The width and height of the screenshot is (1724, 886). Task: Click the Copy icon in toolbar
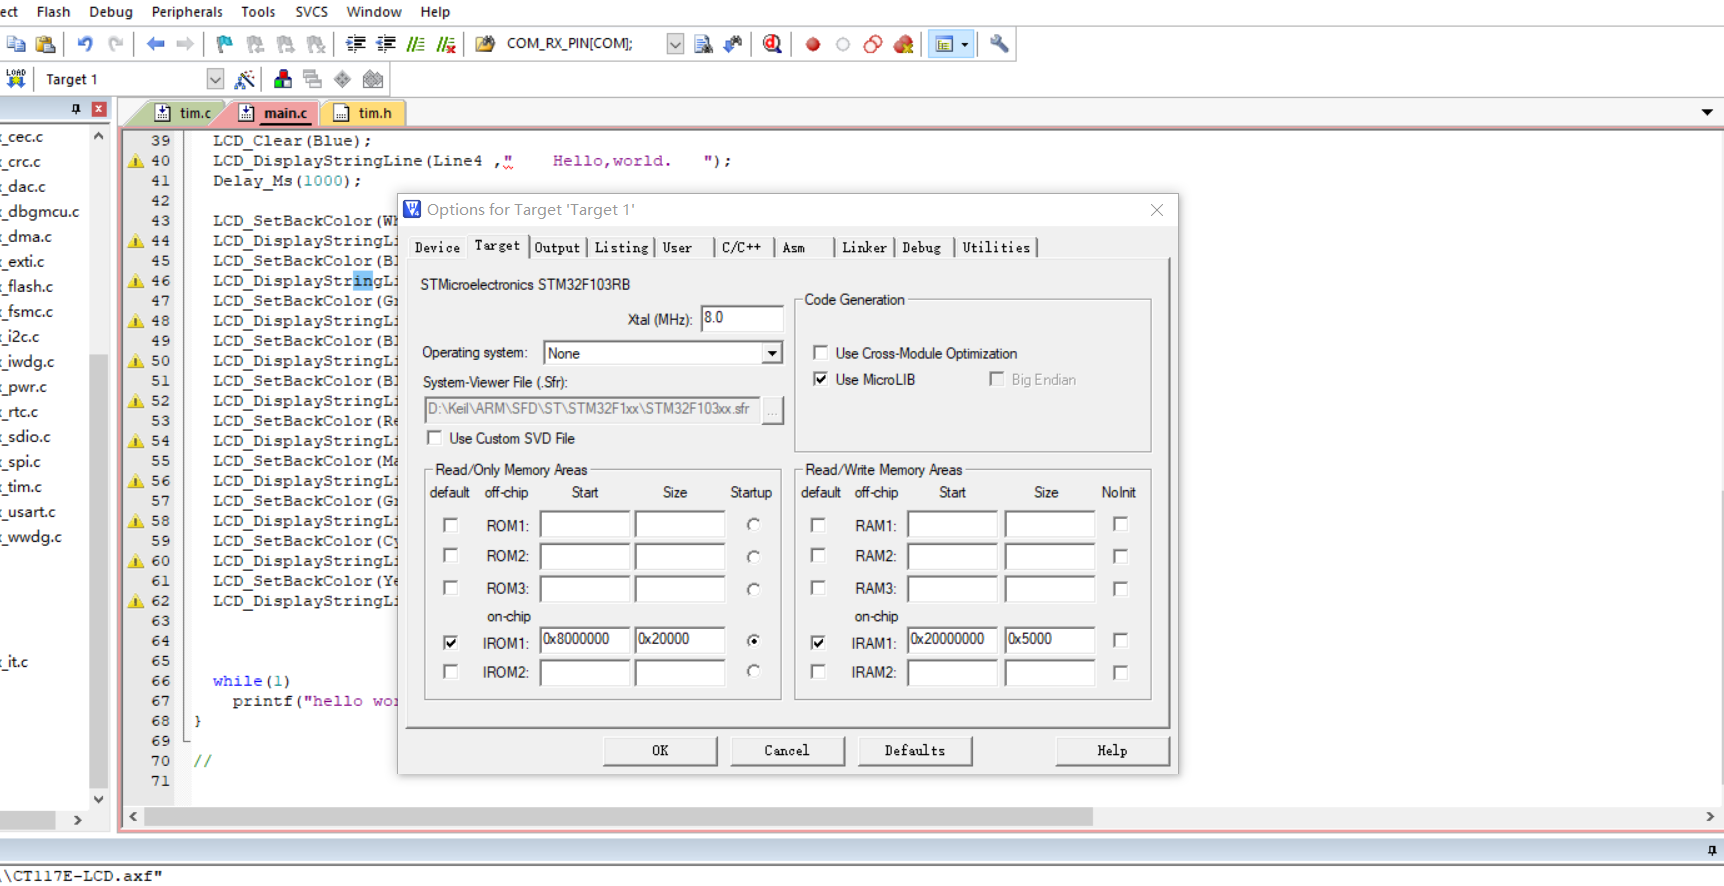click(16, 44)
